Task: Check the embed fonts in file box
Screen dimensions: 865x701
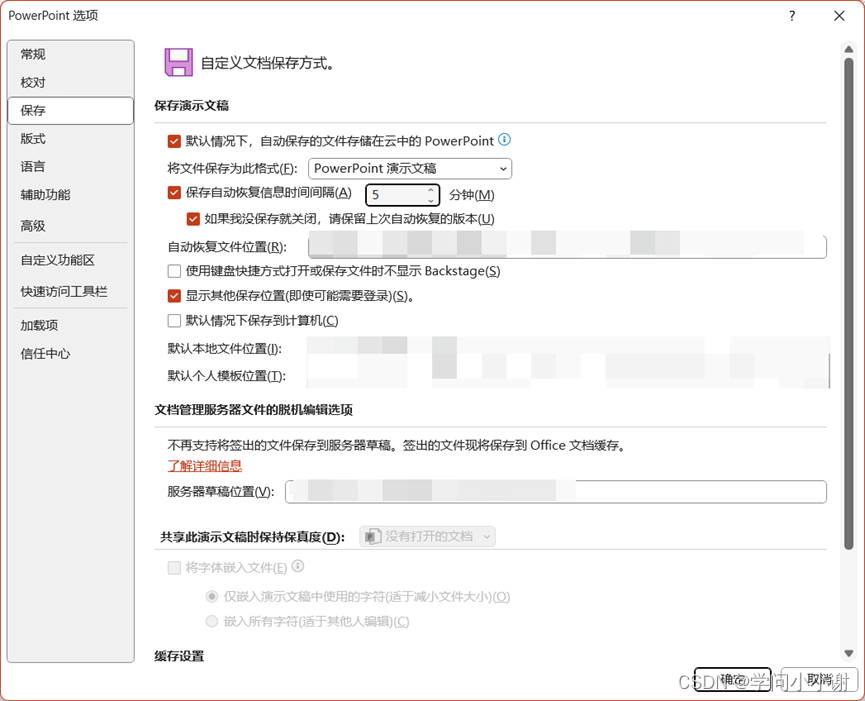Action: [x=174, y=568]
